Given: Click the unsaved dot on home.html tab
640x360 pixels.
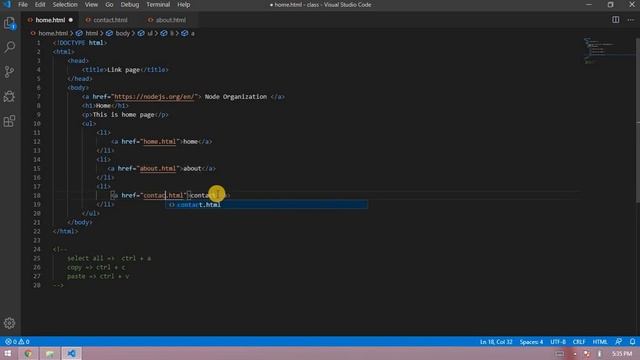Looking at the screenshot, I should (x=71, y=20).
